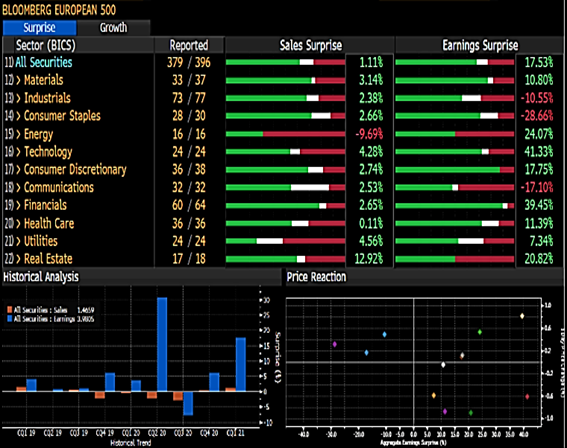Select the All Securities row
Viewport: 567px width, 448px height.
click(x=43, y=62)
